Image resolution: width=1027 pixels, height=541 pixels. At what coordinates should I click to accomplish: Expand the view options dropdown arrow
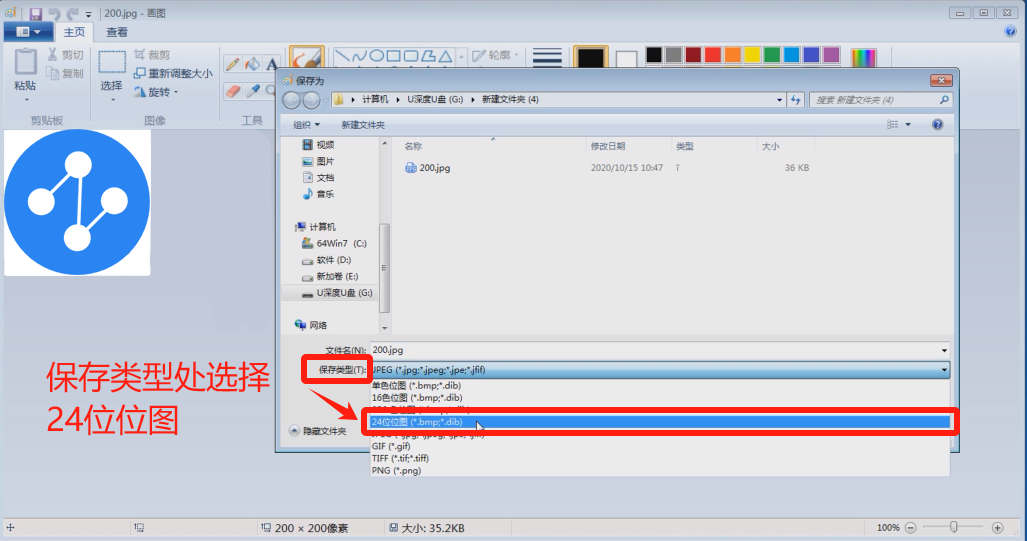(908, 125)
